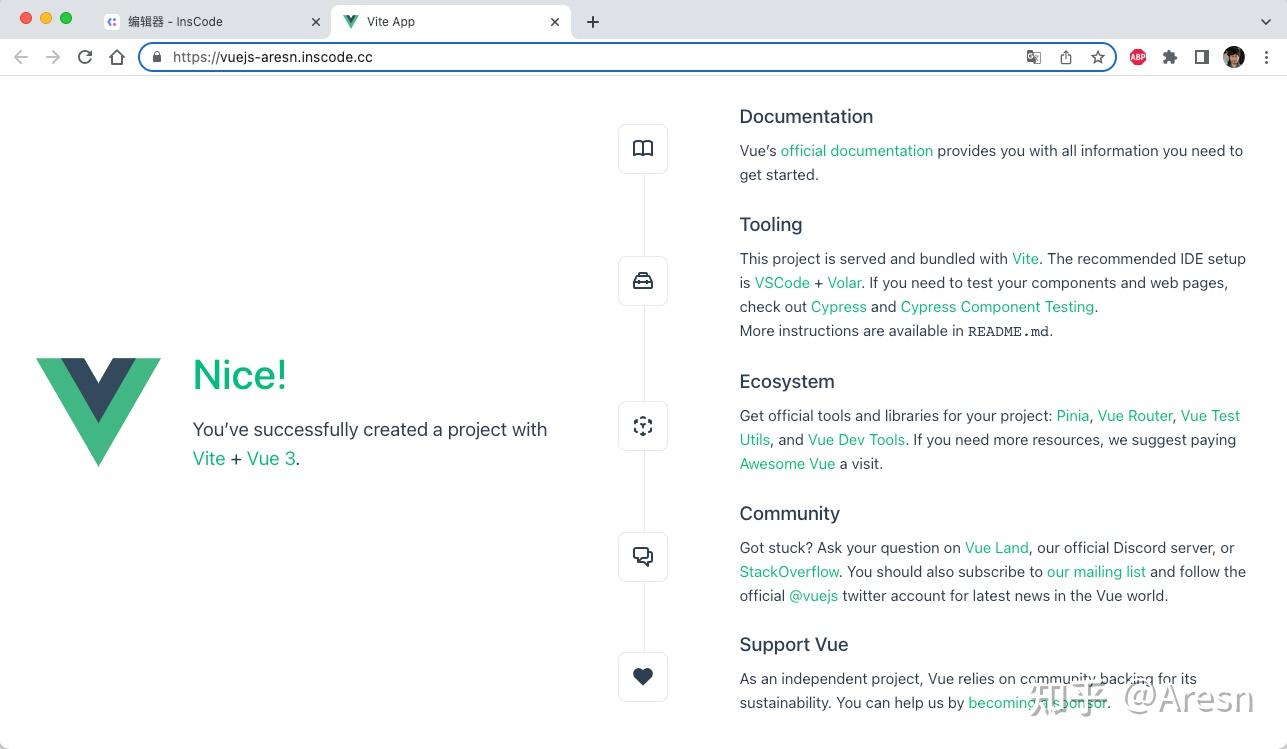Open the Chrome three-dot menu
The width and height of the screenshot is (1287, 749).
tap(1267, 58)
